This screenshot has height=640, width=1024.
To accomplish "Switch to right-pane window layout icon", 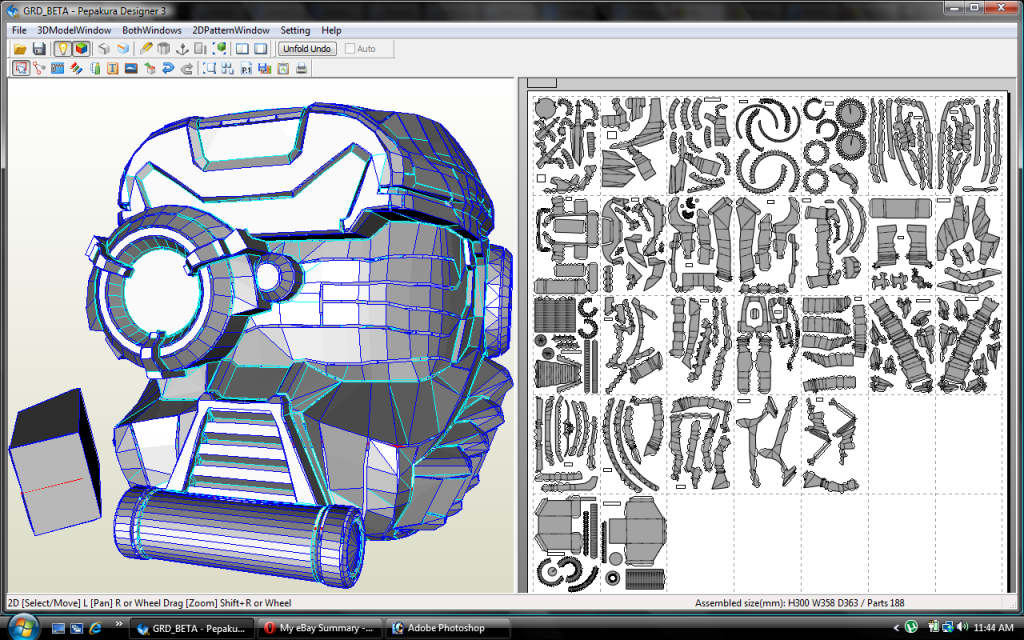I will [x=261, y=49].
